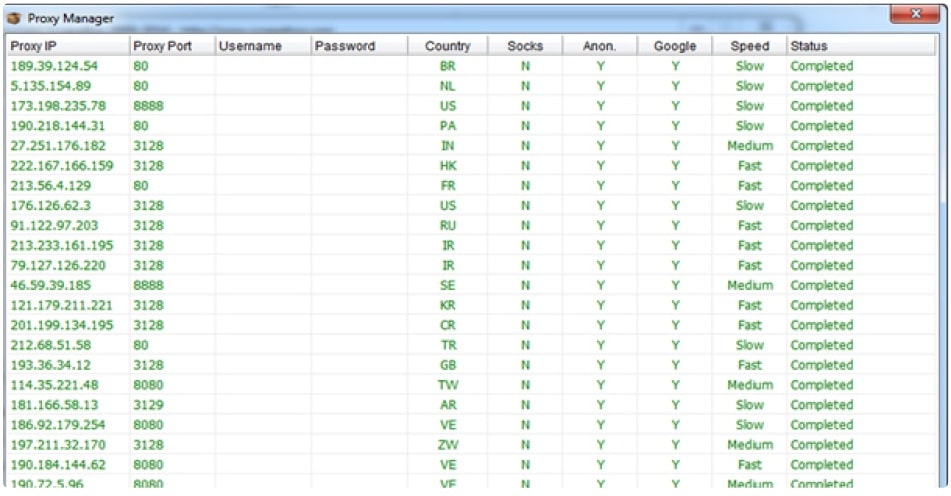Viewport: 951px width, 496px height.
Task: Select proxy row 46.59.39.185
Action: [472, 286]
